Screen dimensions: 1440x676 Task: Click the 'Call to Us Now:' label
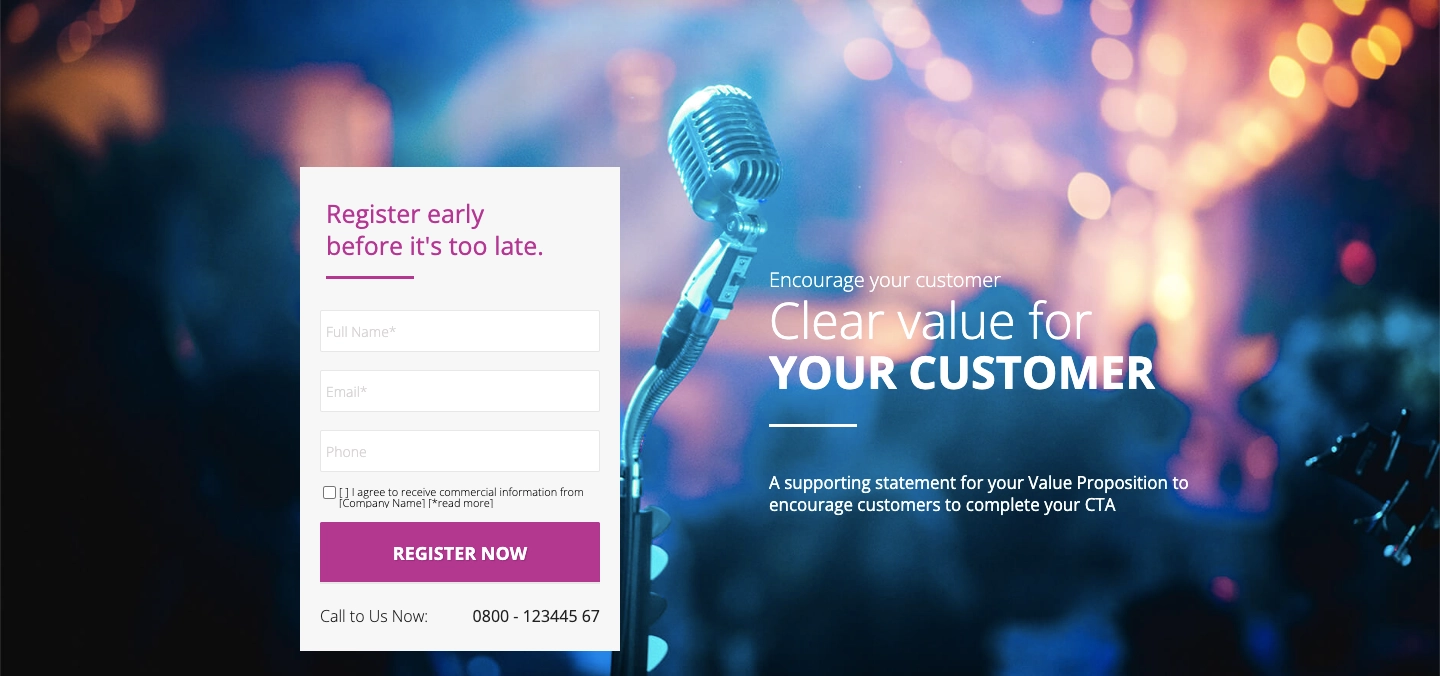pyautogui.click(x=374, y=616)
